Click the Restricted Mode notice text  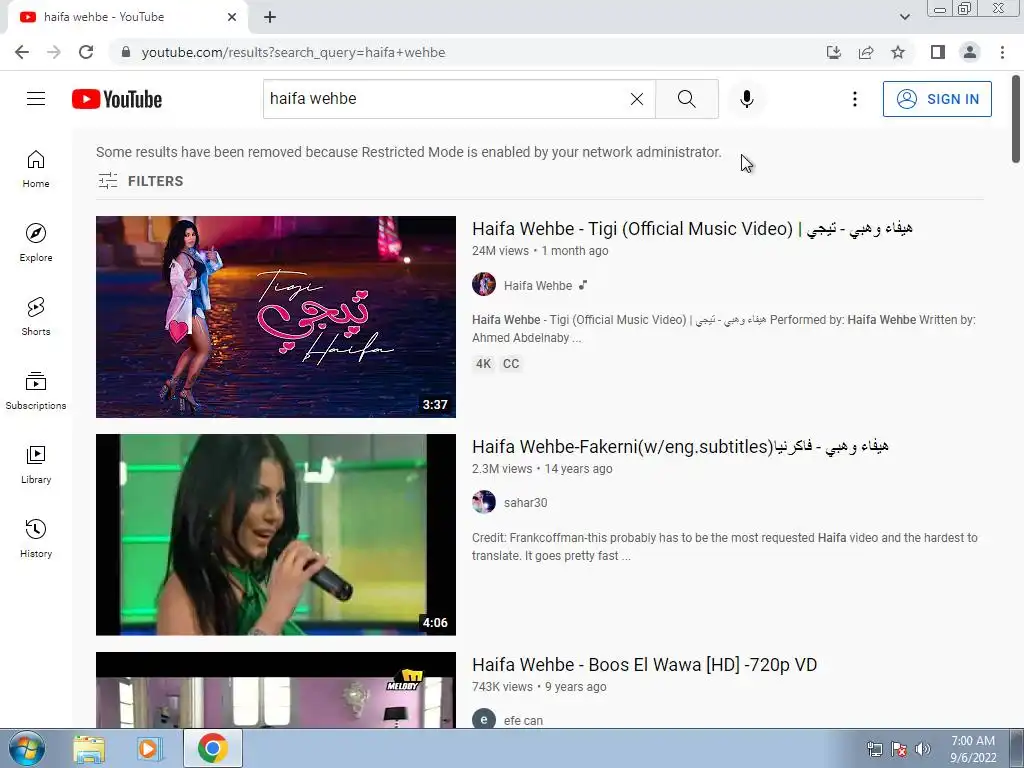pyautogui.click(x=409, y=152)
